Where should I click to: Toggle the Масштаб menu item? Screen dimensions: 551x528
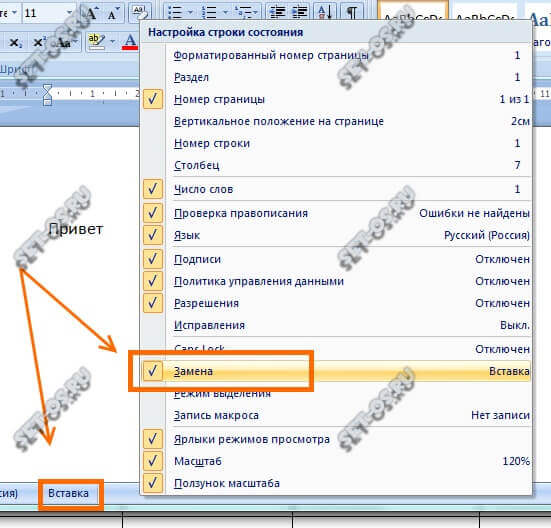[x=337, y=461]
